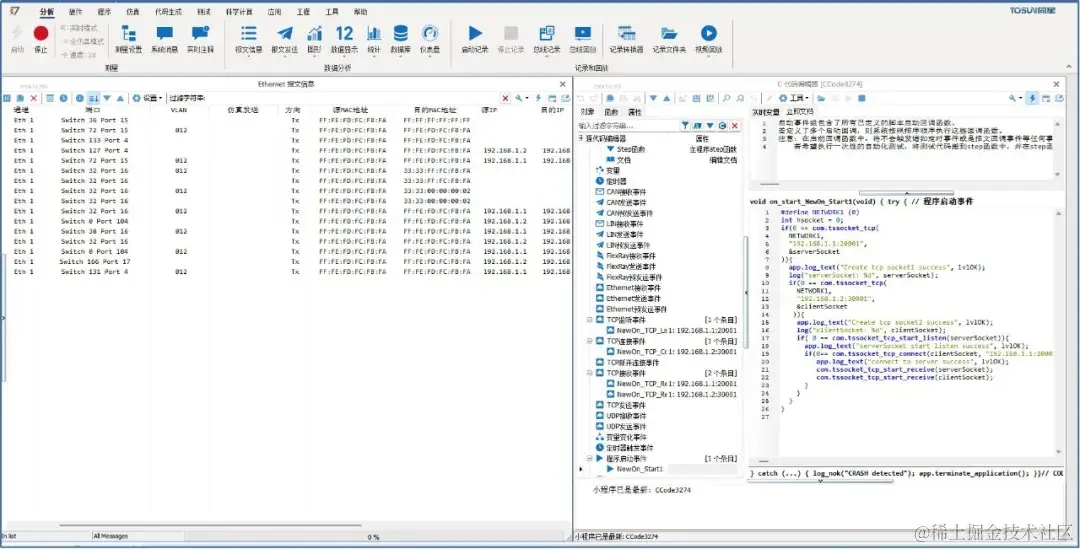Collapse the 程序启动事件 tree node
This screenshot has height=549, width=1080.
590,458
